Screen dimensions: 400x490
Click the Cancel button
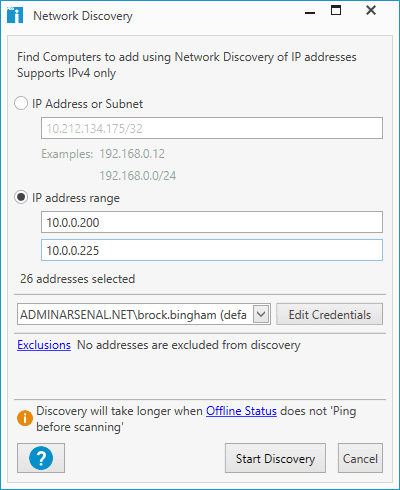(x=360, y=458)
